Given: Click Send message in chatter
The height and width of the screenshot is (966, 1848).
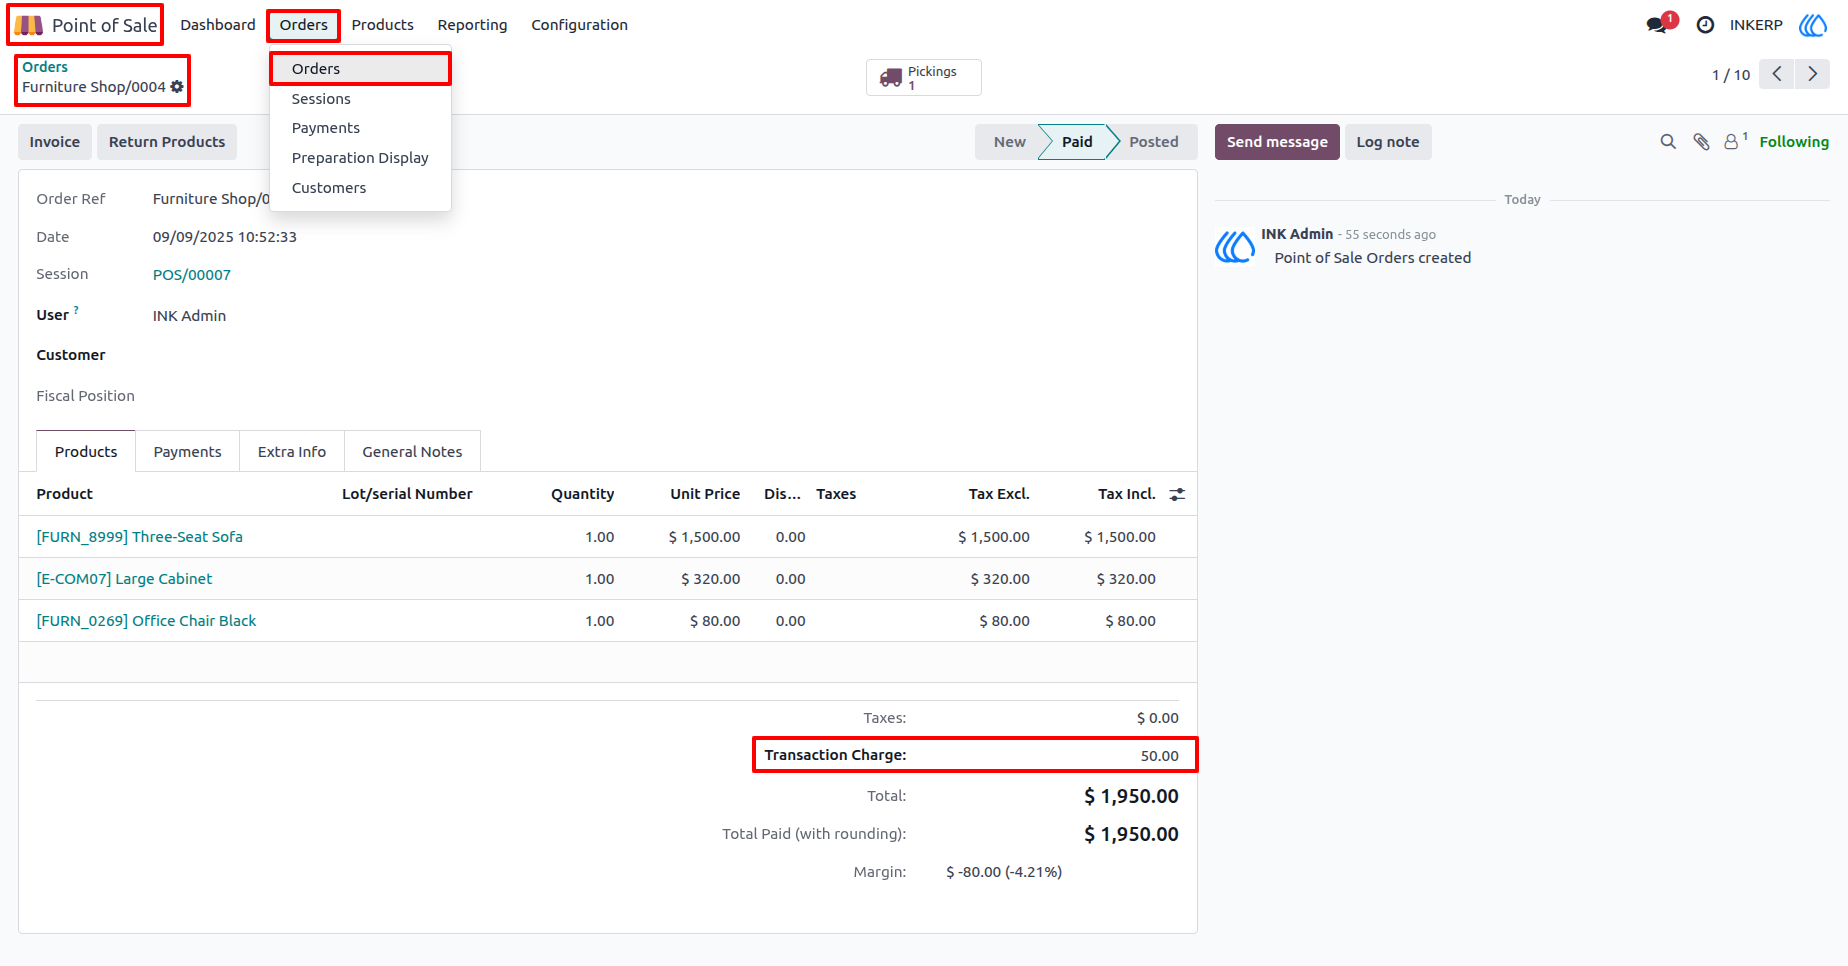Looking at the screenshot, I should coord(1277,142).
